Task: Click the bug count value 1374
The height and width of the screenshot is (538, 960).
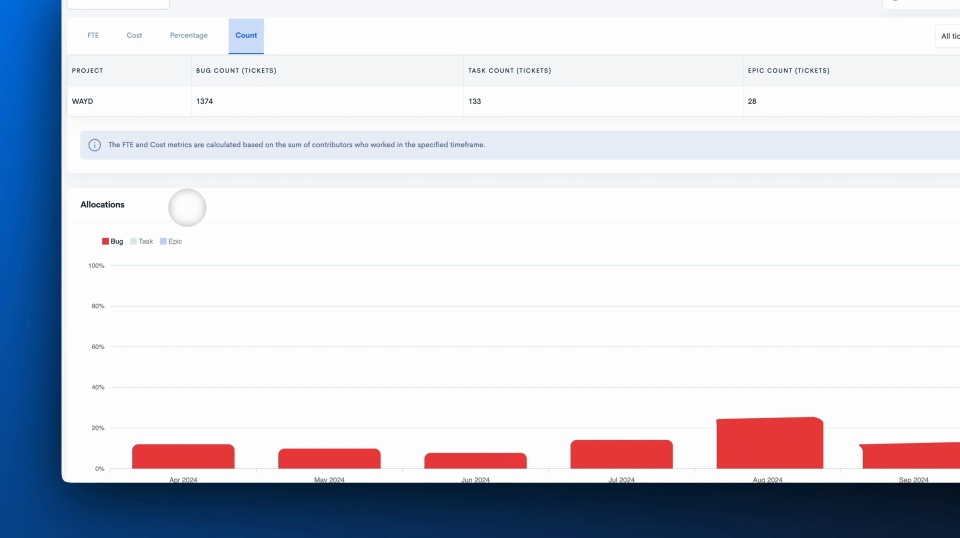Action: point(204,102)
